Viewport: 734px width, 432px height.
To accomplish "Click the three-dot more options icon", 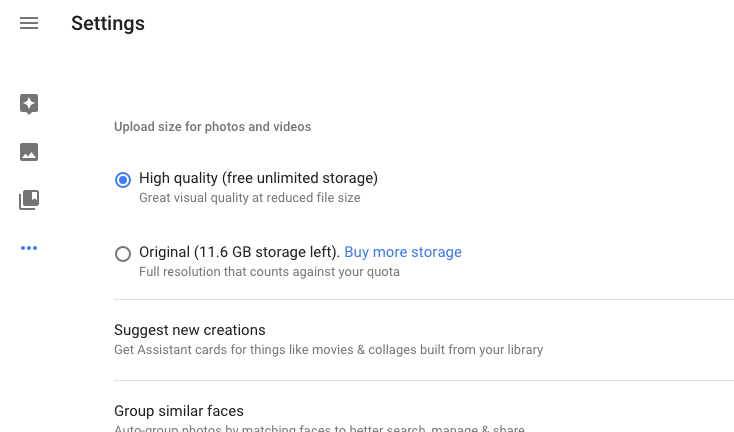I will click(x=29, y=248).
